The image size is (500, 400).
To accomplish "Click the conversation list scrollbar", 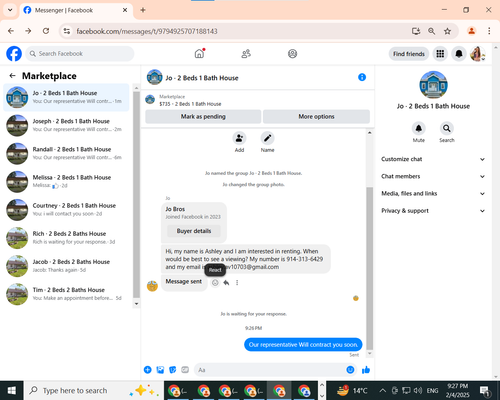I will click(x=136, y=195).
